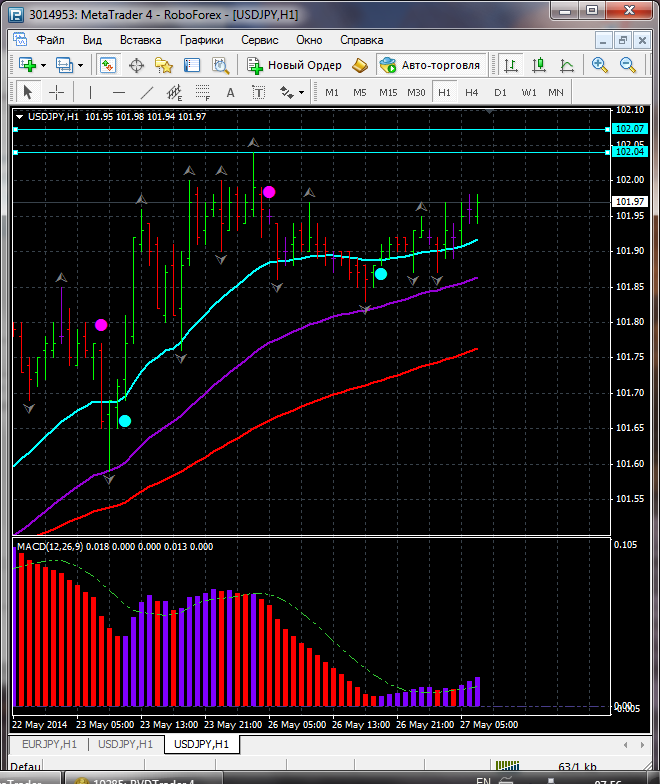Toggle the Market Watch window

click(108, 65)
